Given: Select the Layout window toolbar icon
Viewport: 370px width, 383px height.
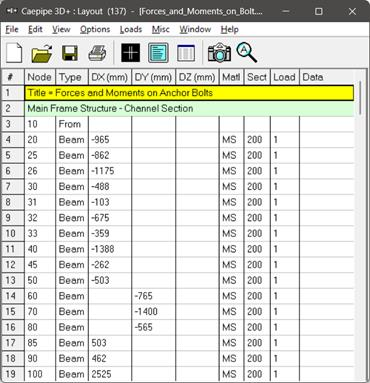Looking at the screenshot, I should 158,53.
